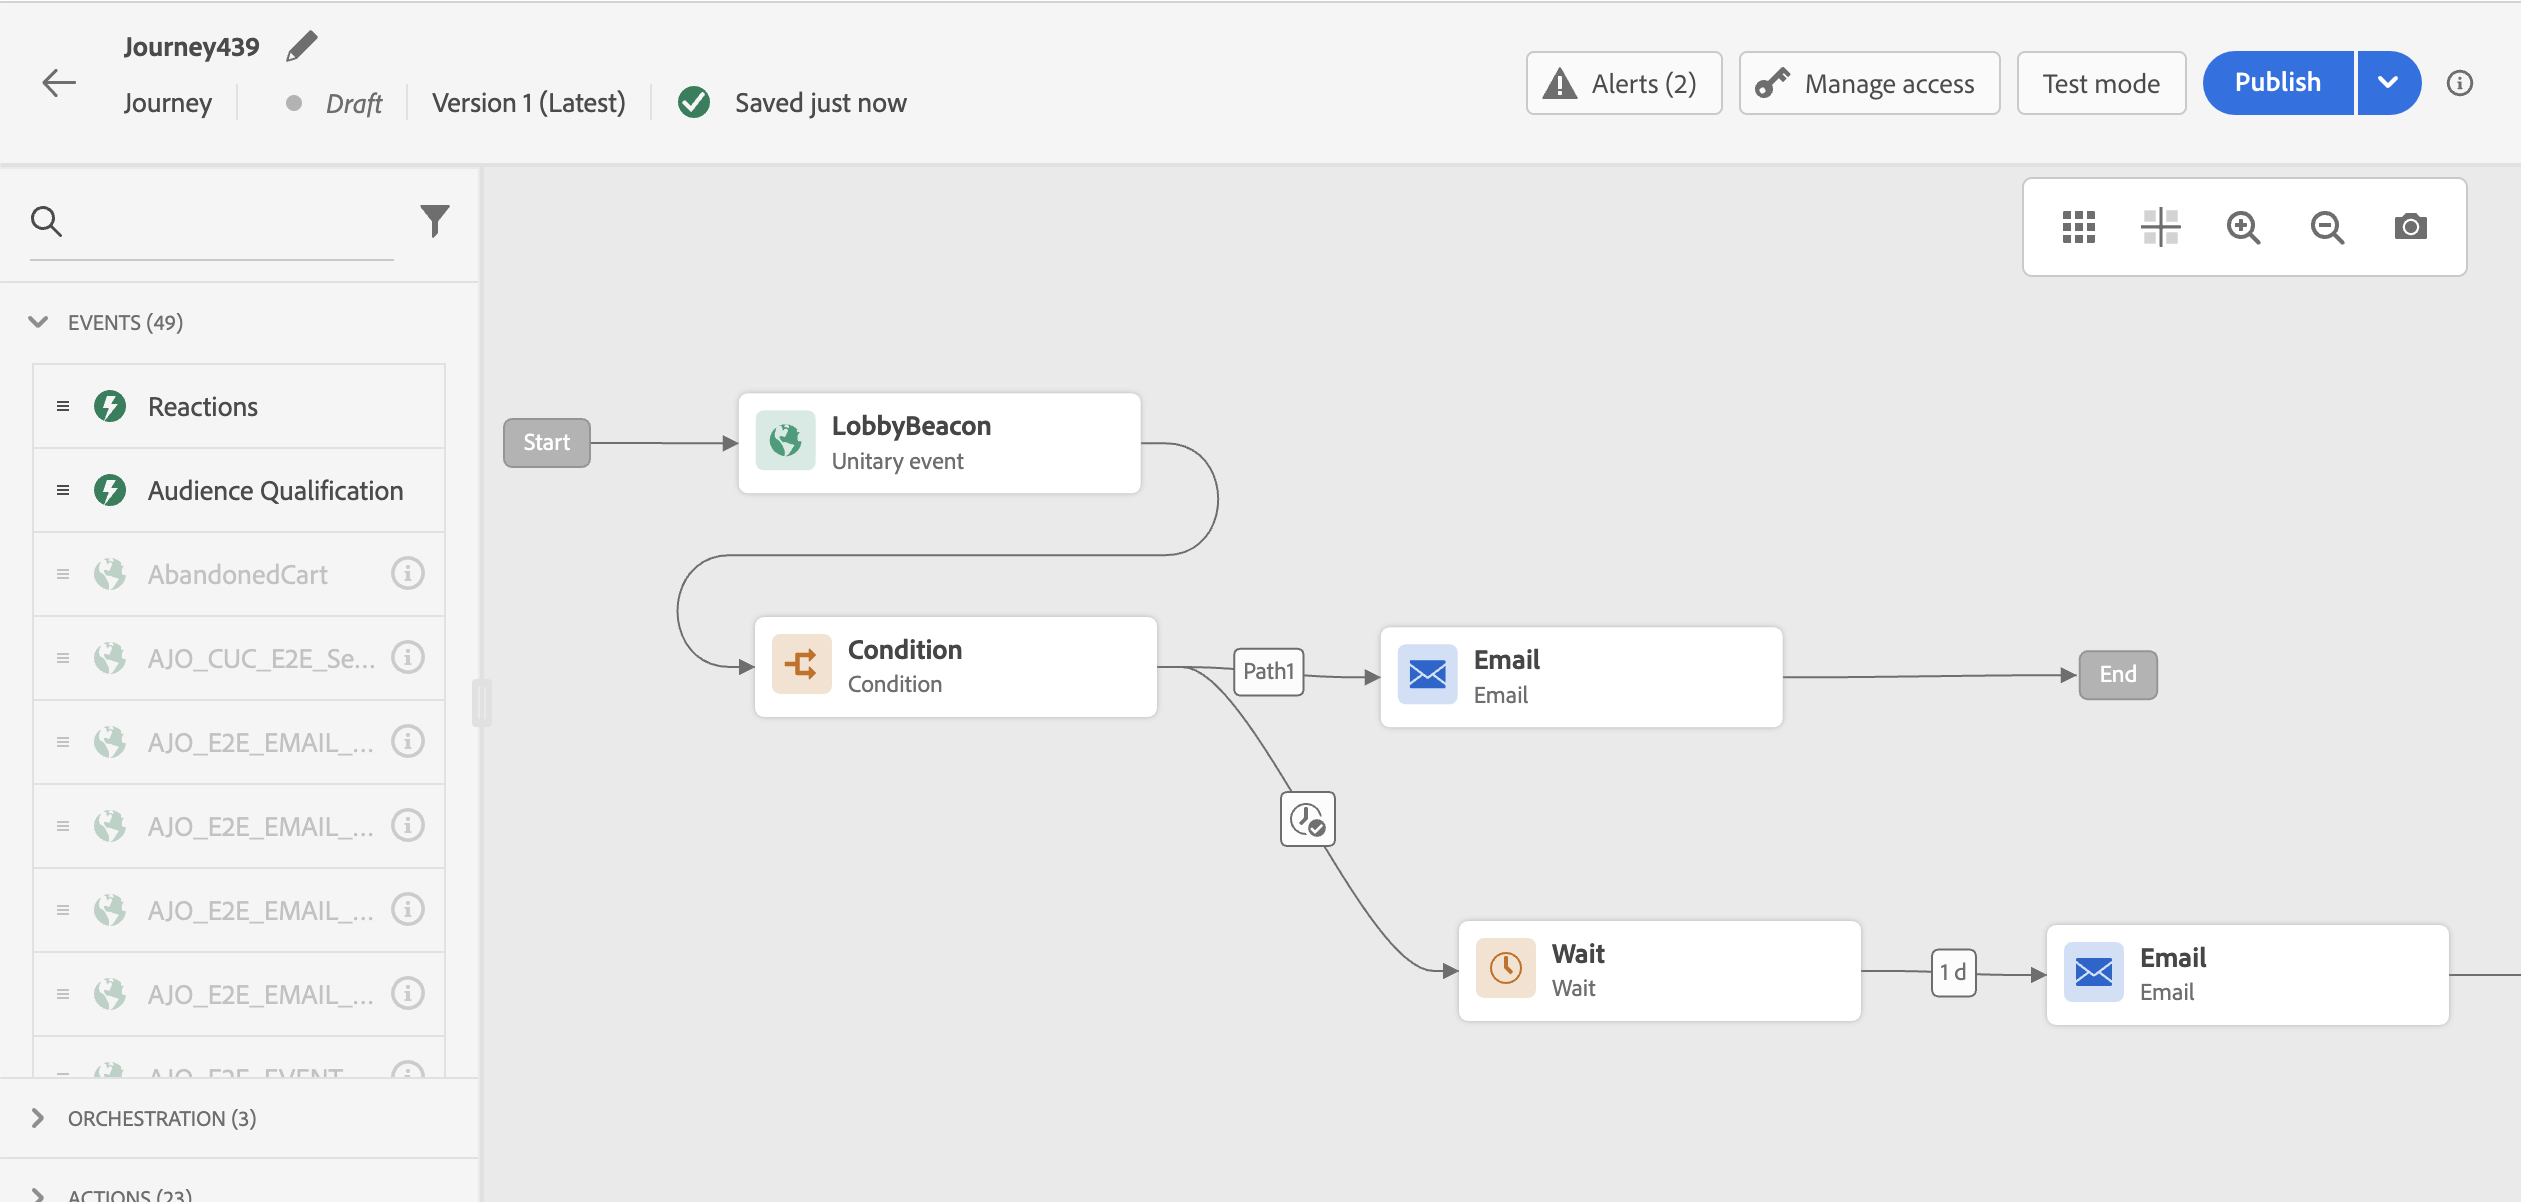This screenshot has height=1202, width=2521.
Task: Click the zoom out magnifier icon
Action: tap(2327, 227)
